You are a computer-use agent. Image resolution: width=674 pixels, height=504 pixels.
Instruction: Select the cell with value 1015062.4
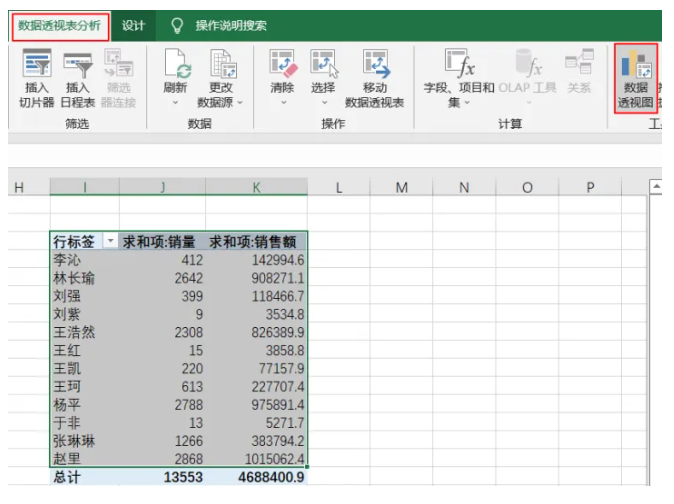coord(257,458)
